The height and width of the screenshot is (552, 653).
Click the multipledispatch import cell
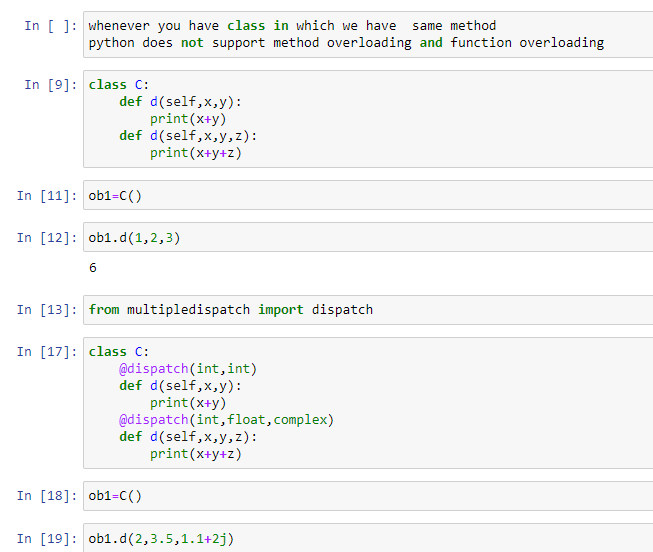click(368, 310)
